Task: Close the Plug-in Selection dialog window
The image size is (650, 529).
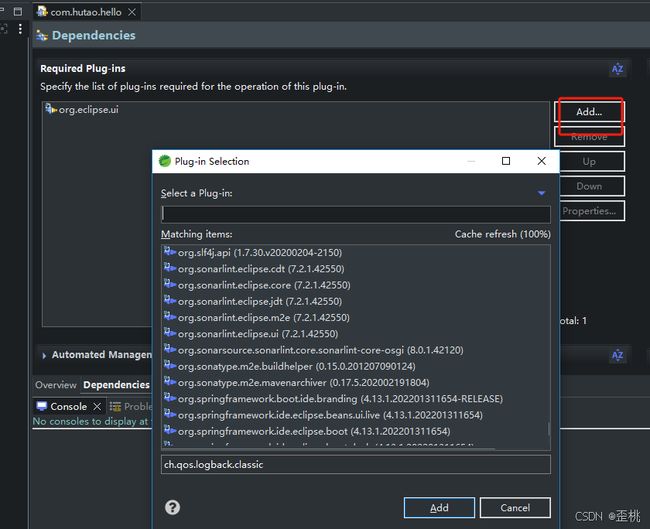Action: coord(541,161)
